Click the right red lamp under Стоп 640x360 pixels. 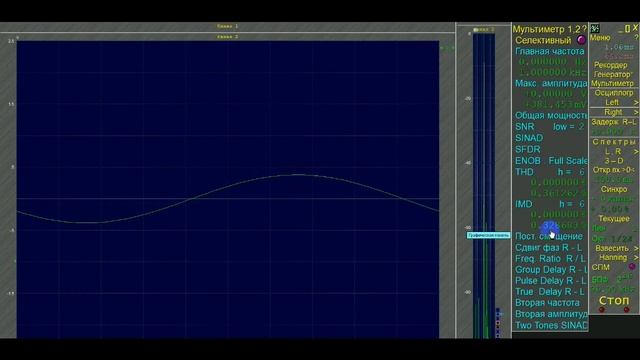coord(626,310)
